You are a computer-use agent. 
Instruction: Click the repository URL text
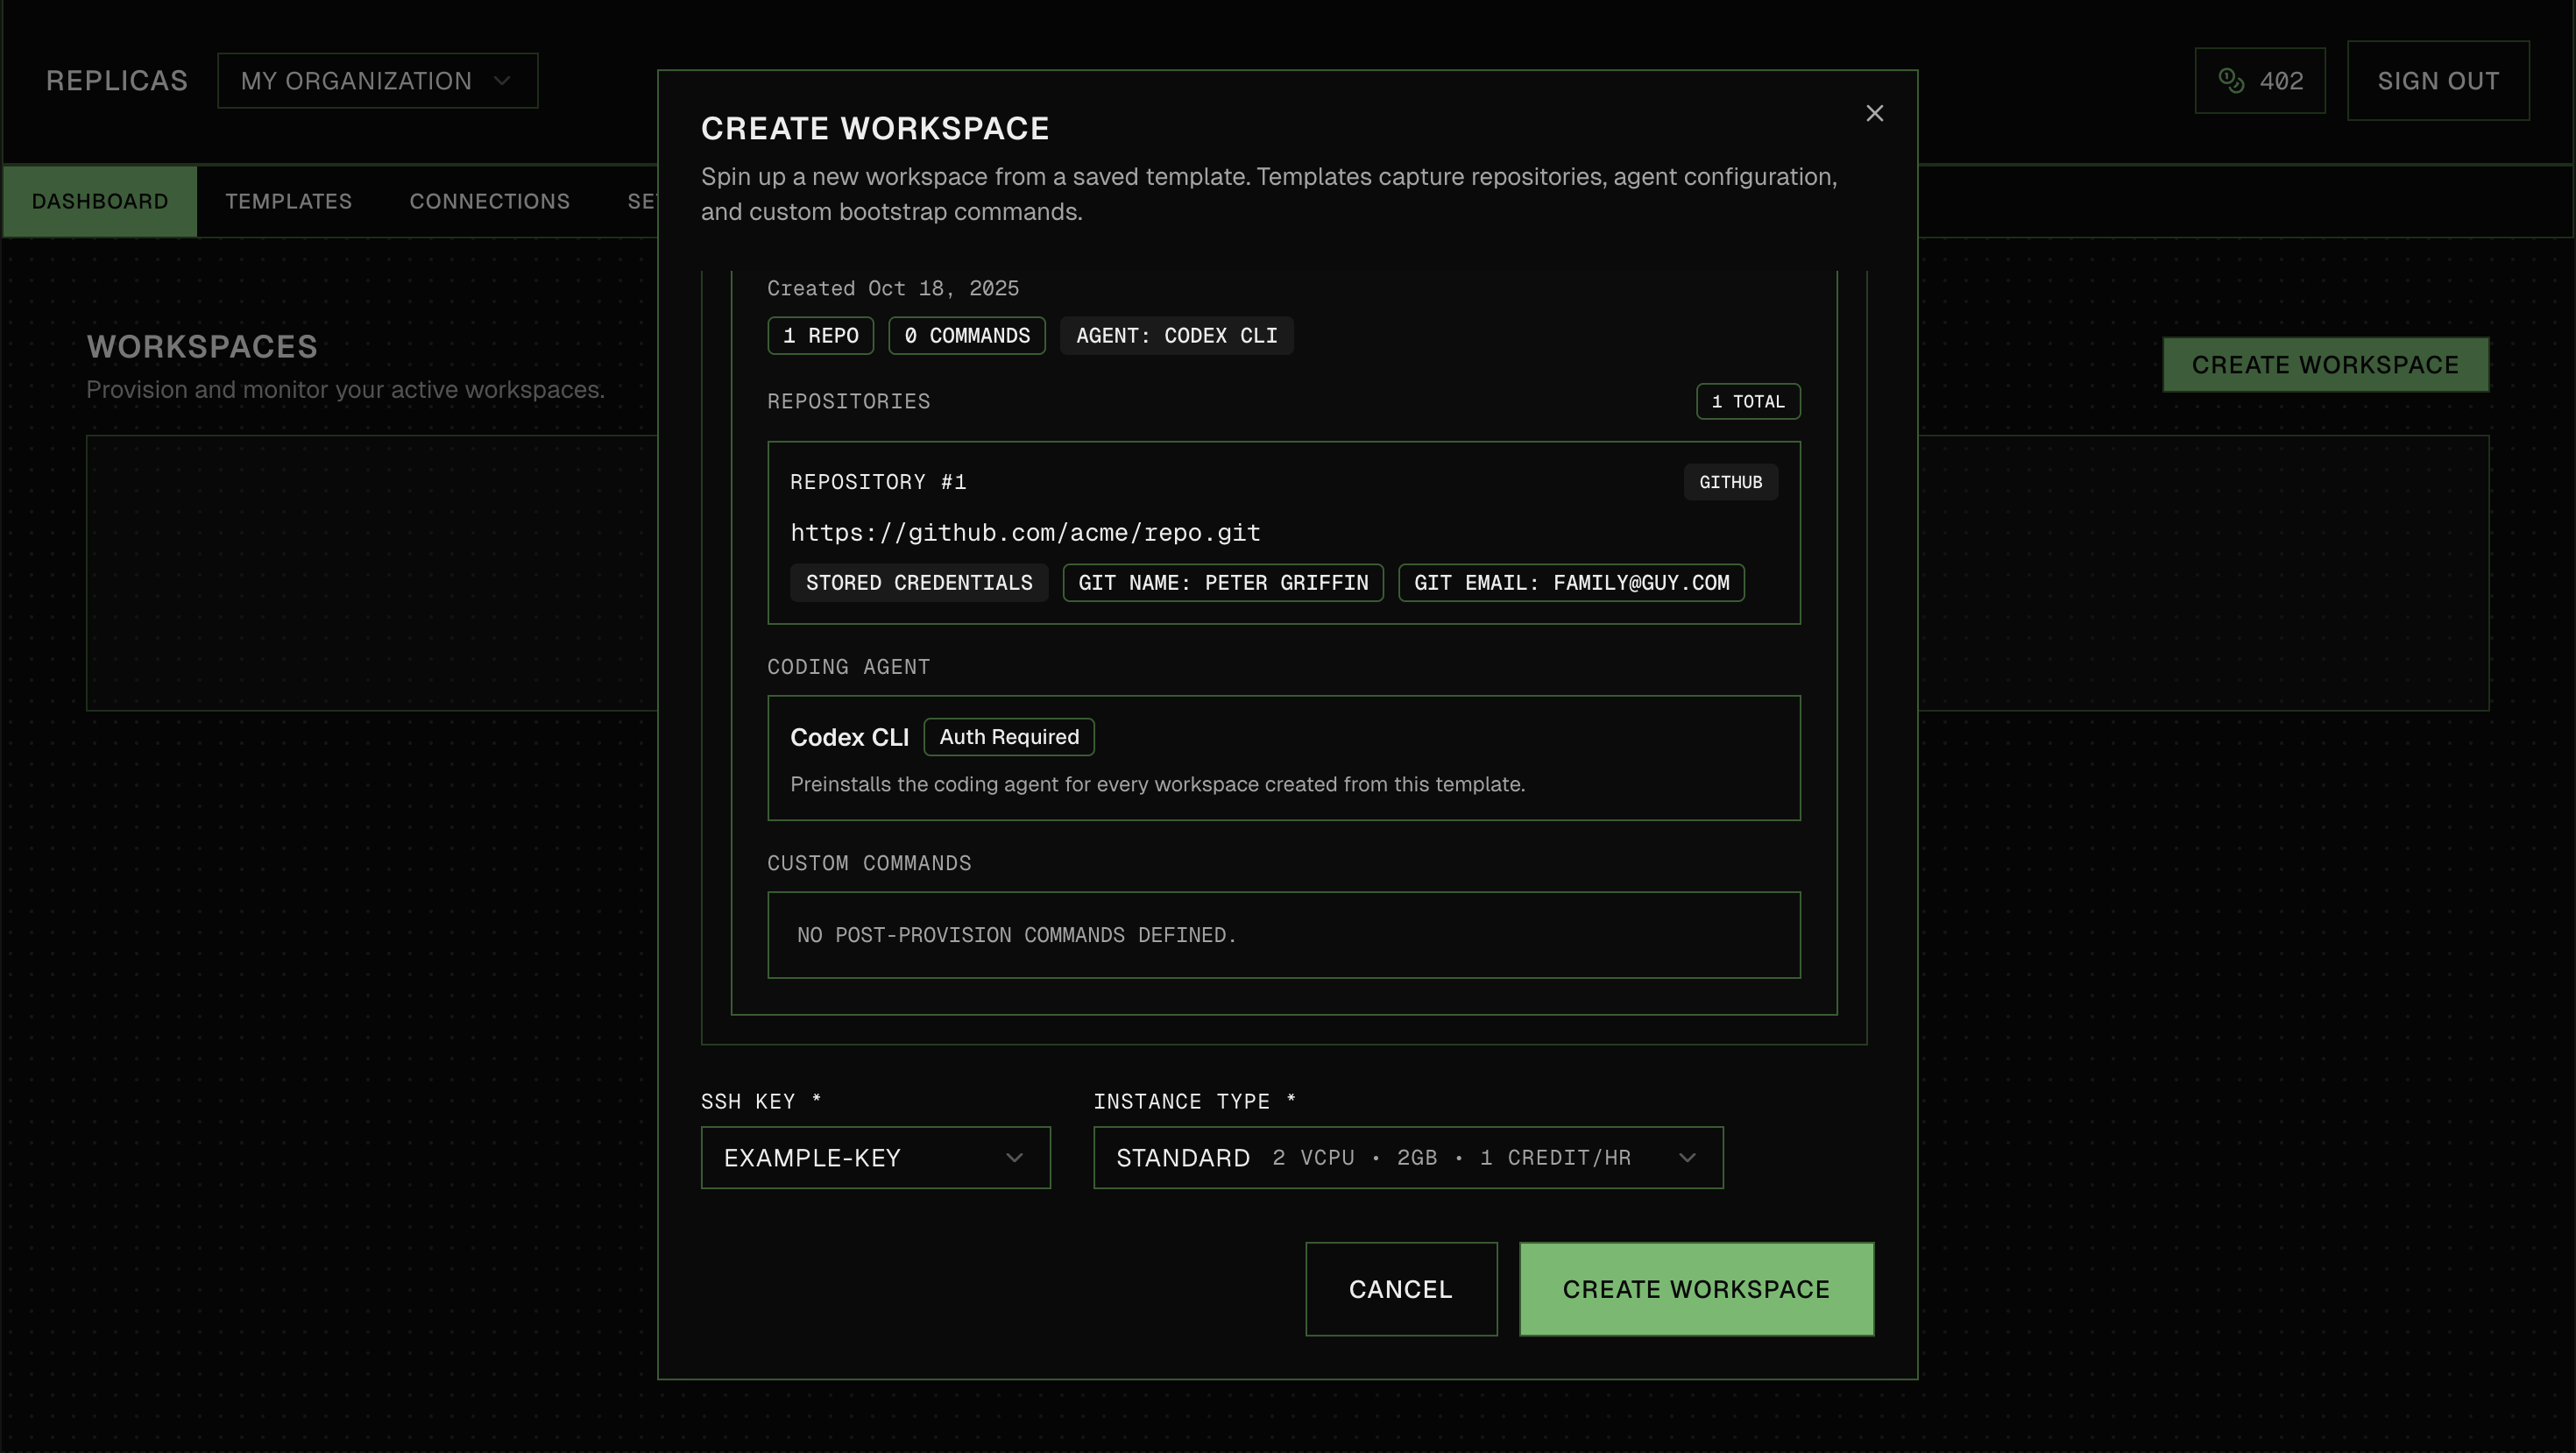pyautogui.click(x=1025, y=532)
